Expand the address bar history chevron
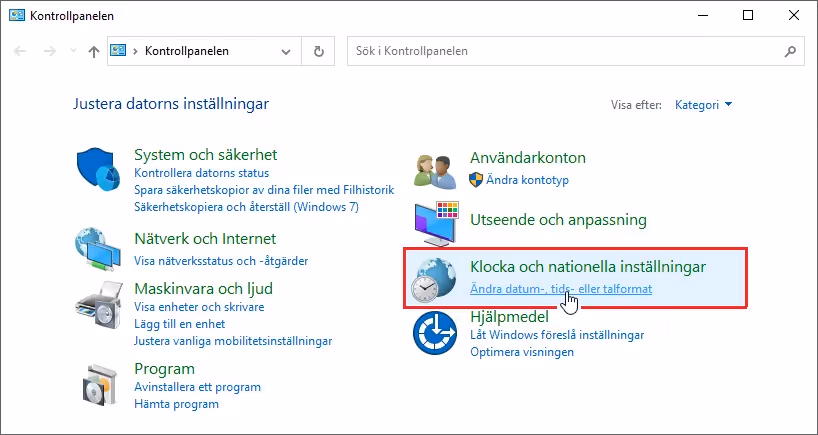The image size is (818, 435). (x=286, y=51)
